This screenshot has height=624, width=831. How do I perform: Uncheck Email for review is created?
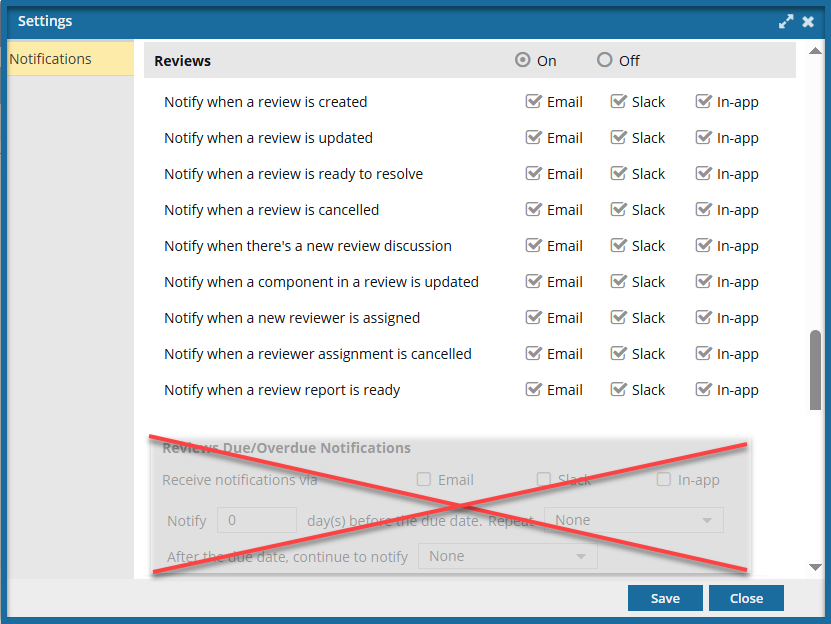click(x=534, y=102)
